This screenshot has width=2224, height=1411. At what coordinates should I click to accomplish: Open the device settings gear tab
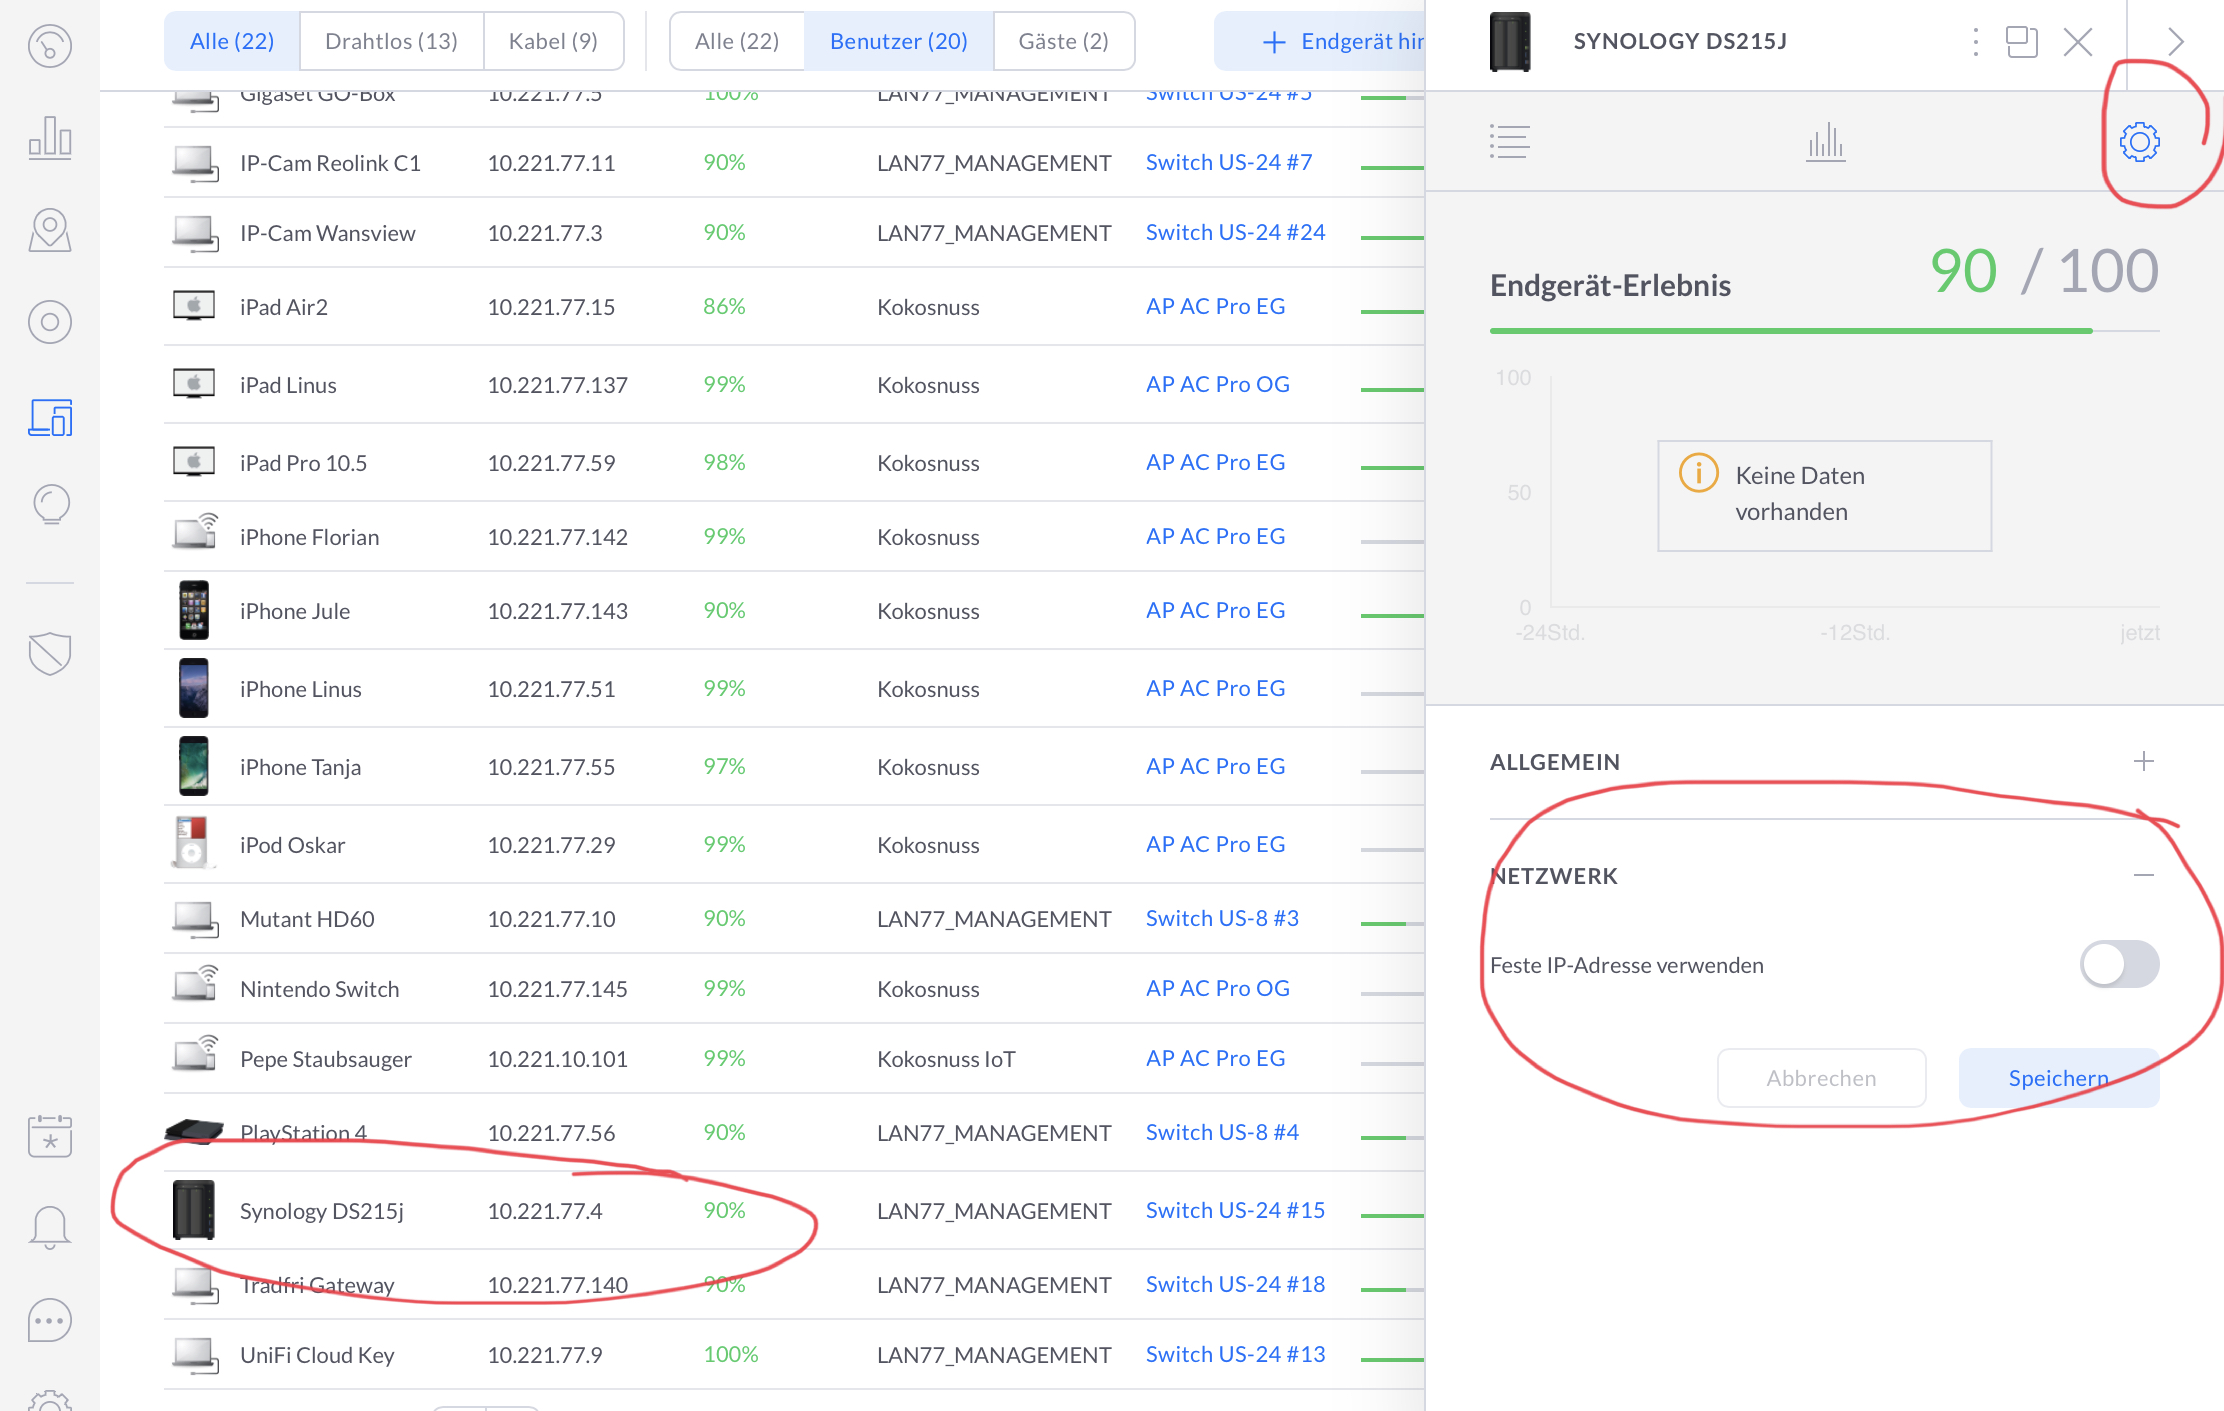pyautogui.click(x=2139, y=142)
